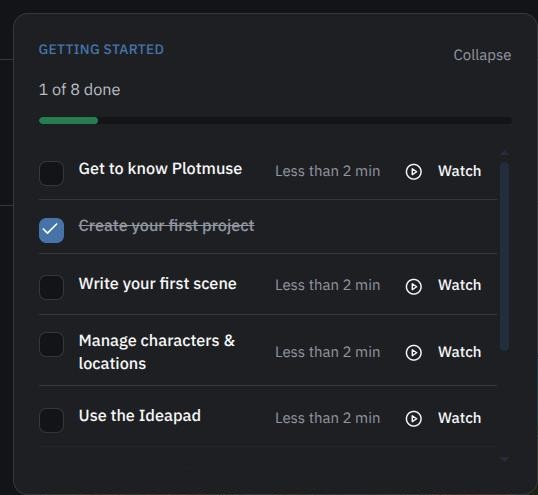Watch the Write your first scene video
538x495 pixels.
pyautogui.click(x=459, y=285)
